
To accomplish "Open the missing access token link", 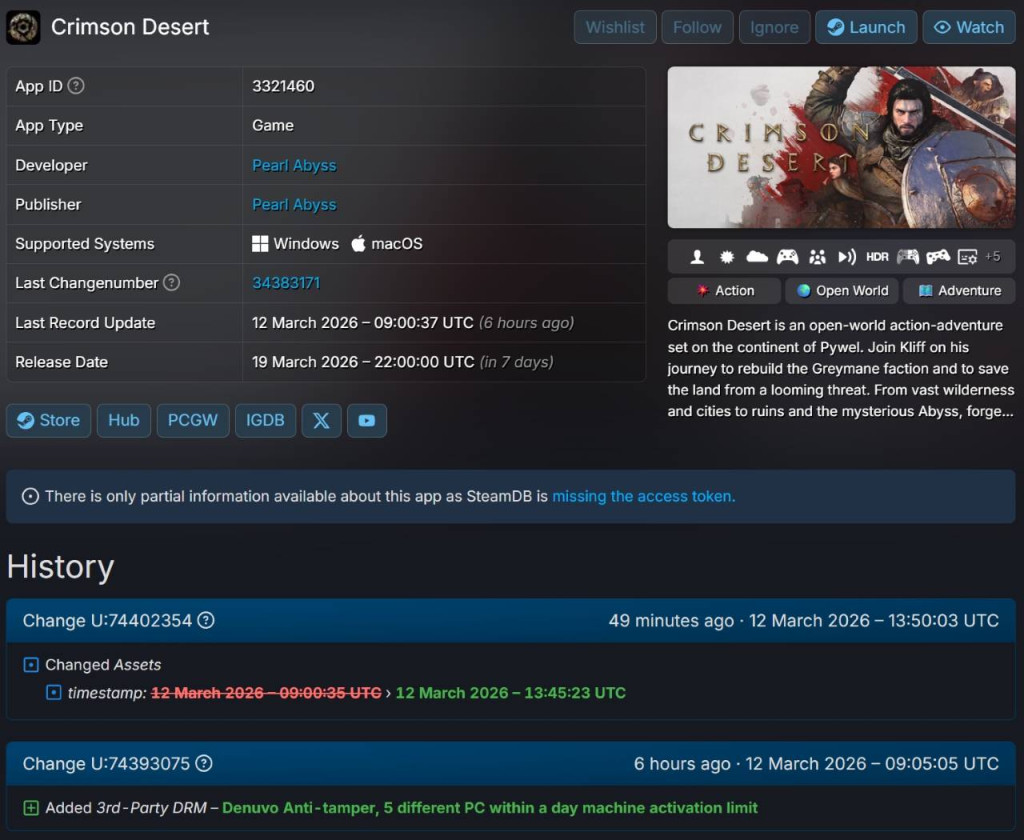I will click(x=643, y=496).
